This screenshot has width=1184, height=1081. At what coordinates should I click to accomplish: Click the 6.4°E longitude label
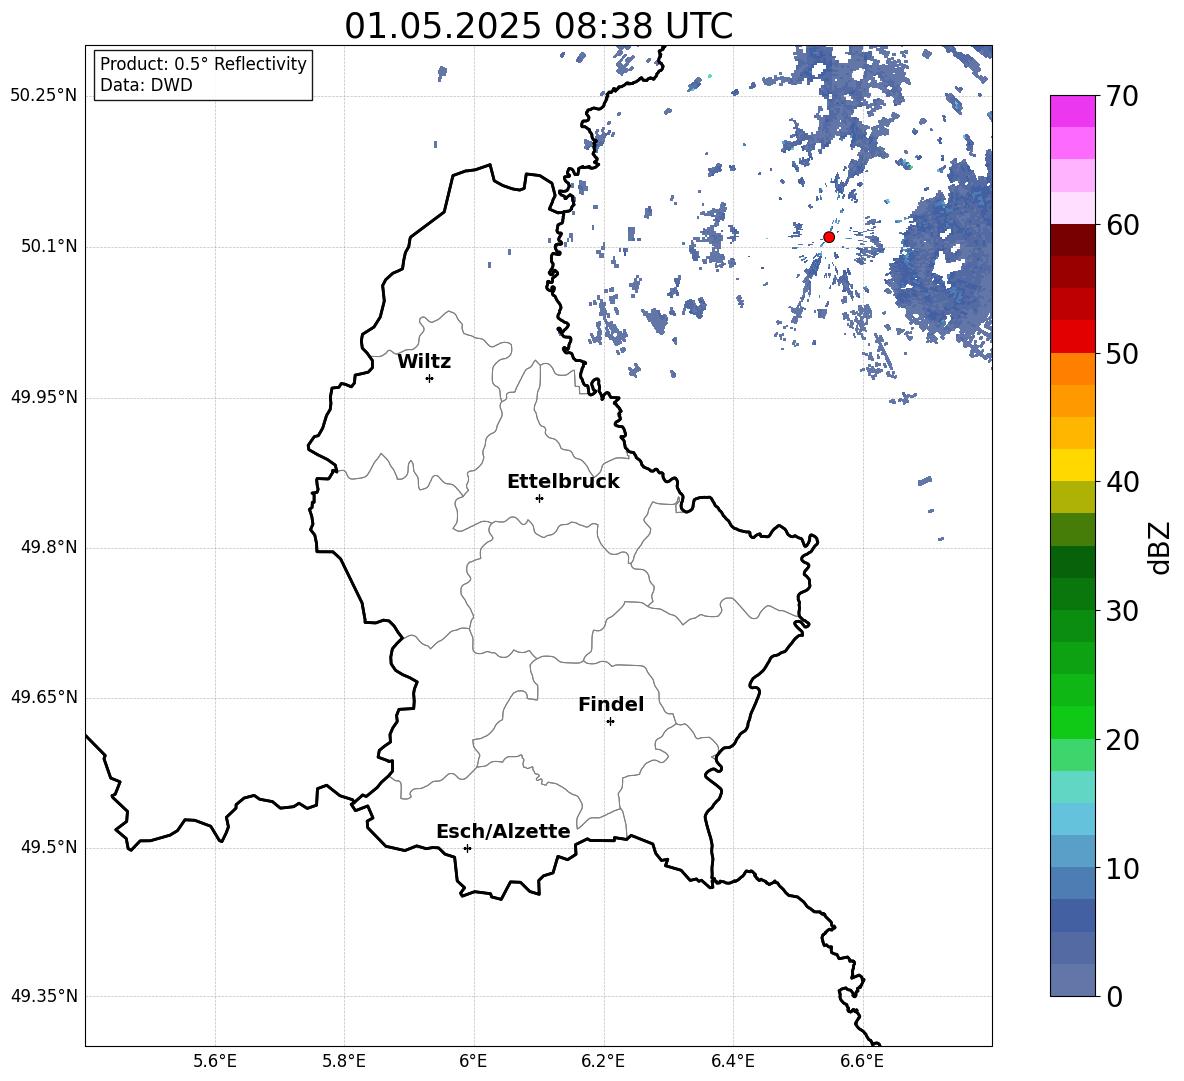pos(732,1061)
